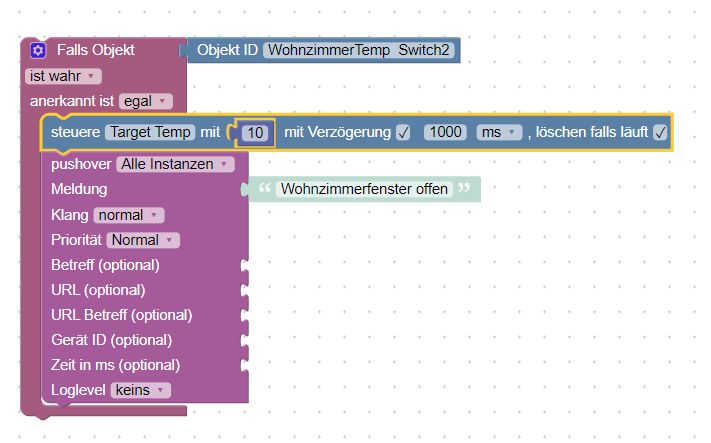Click the Meldung label

(x=79, y=189)
